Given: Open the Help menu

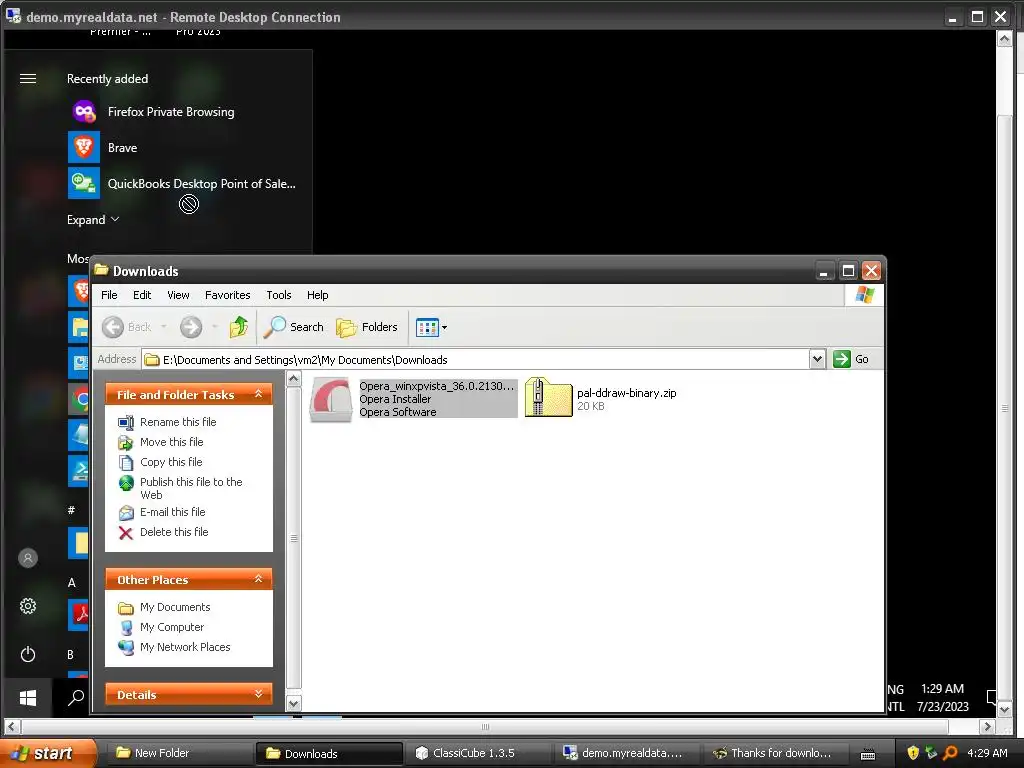Looking at the screenshot, I should point(317,295).
